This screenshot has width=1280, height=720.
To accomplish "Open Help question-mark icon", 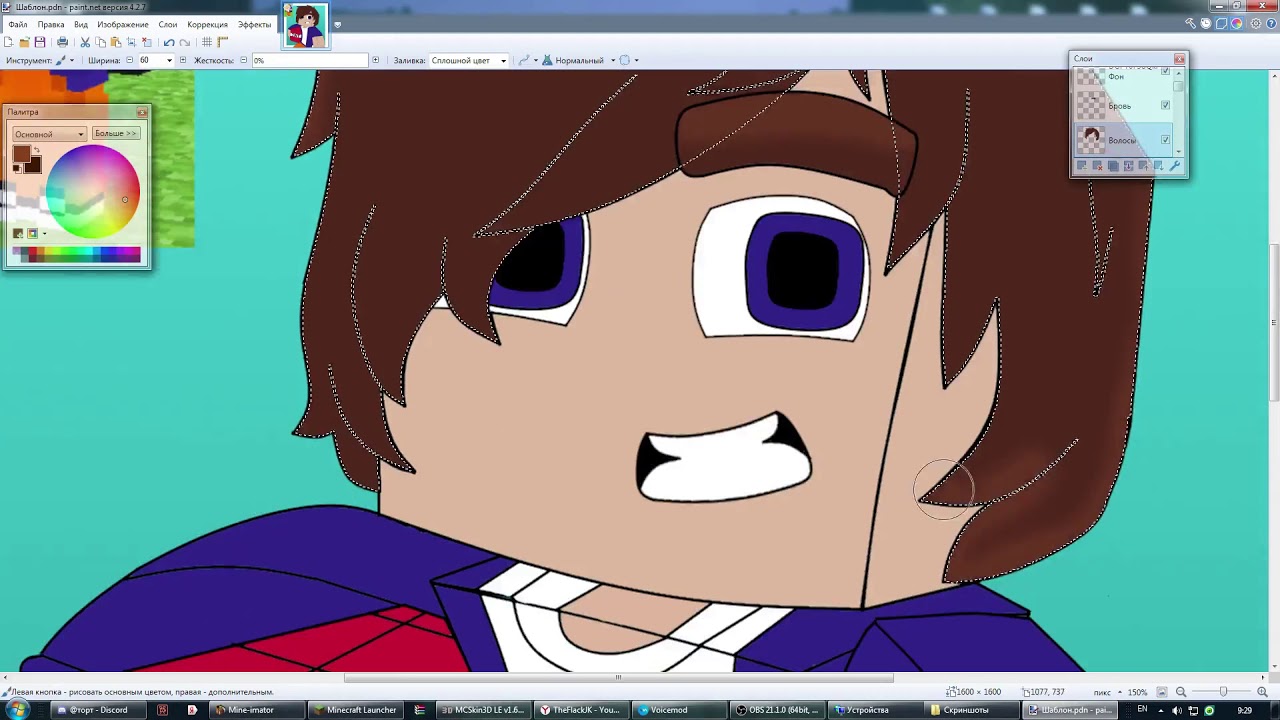I will 1270,23.
